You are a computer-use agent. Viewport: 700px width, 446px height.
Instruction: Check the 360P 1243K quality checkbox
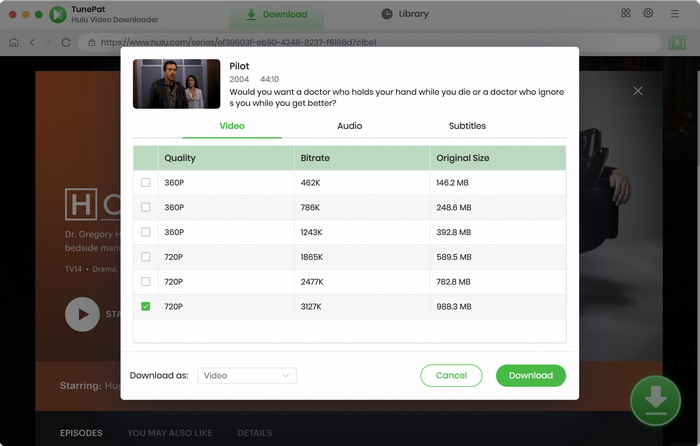coord(146,232)
